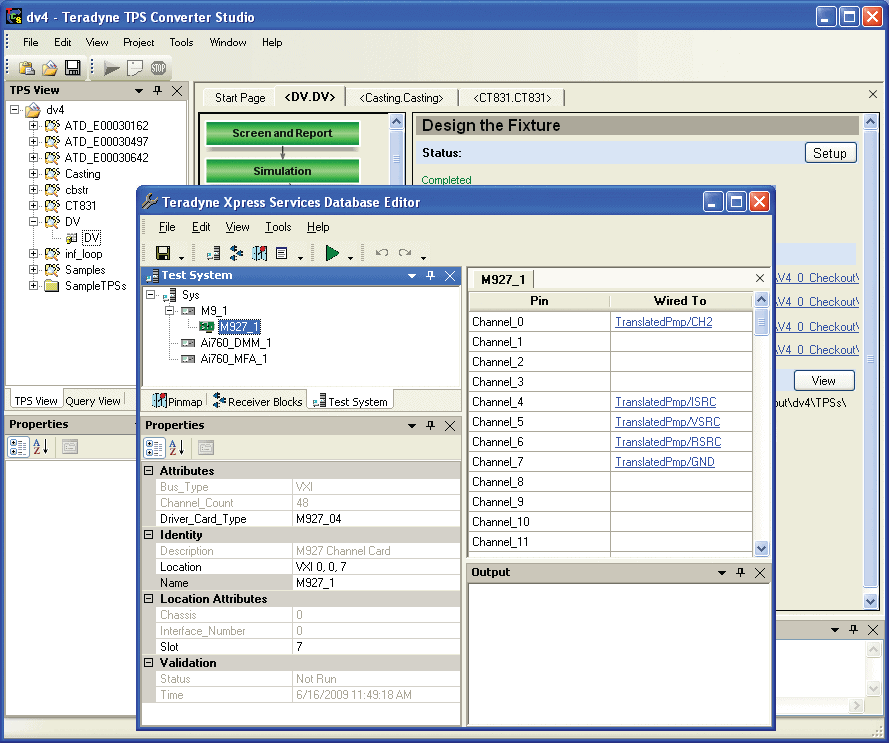Screen dimensions: 889x743
Task: Select Categorized view in Studio Properties panel
Action: (18, 447)
